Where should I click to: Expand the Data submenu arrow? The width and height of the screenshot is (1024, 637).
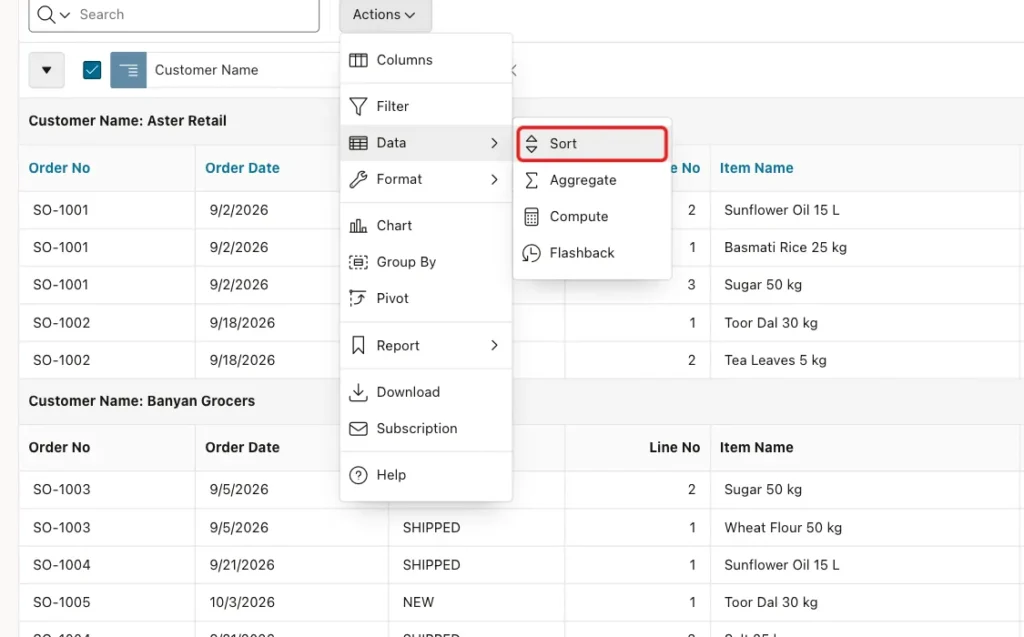pos(494,143)
